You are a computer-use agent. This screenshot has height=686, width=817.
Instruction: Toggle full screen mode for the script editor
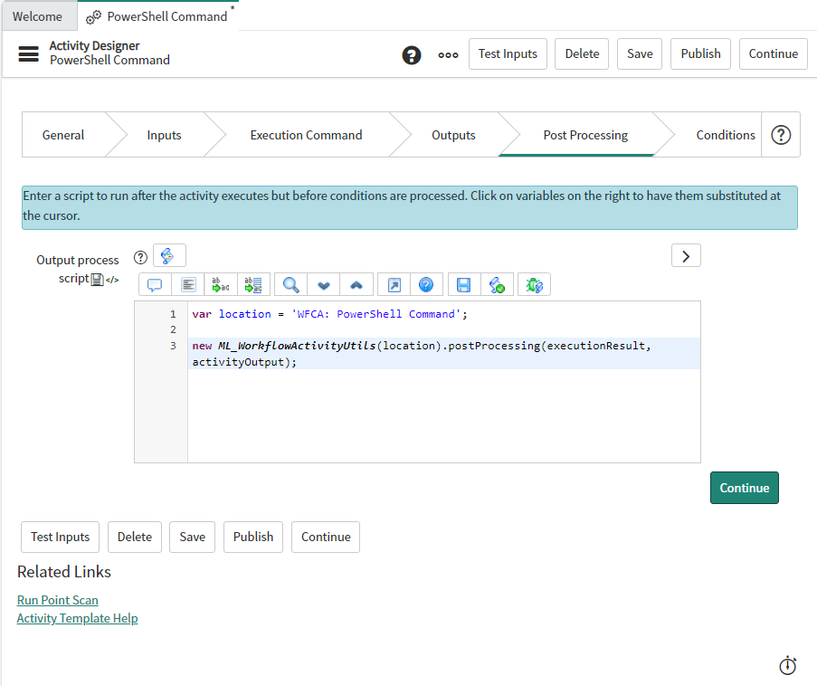[x=394, y=285]
